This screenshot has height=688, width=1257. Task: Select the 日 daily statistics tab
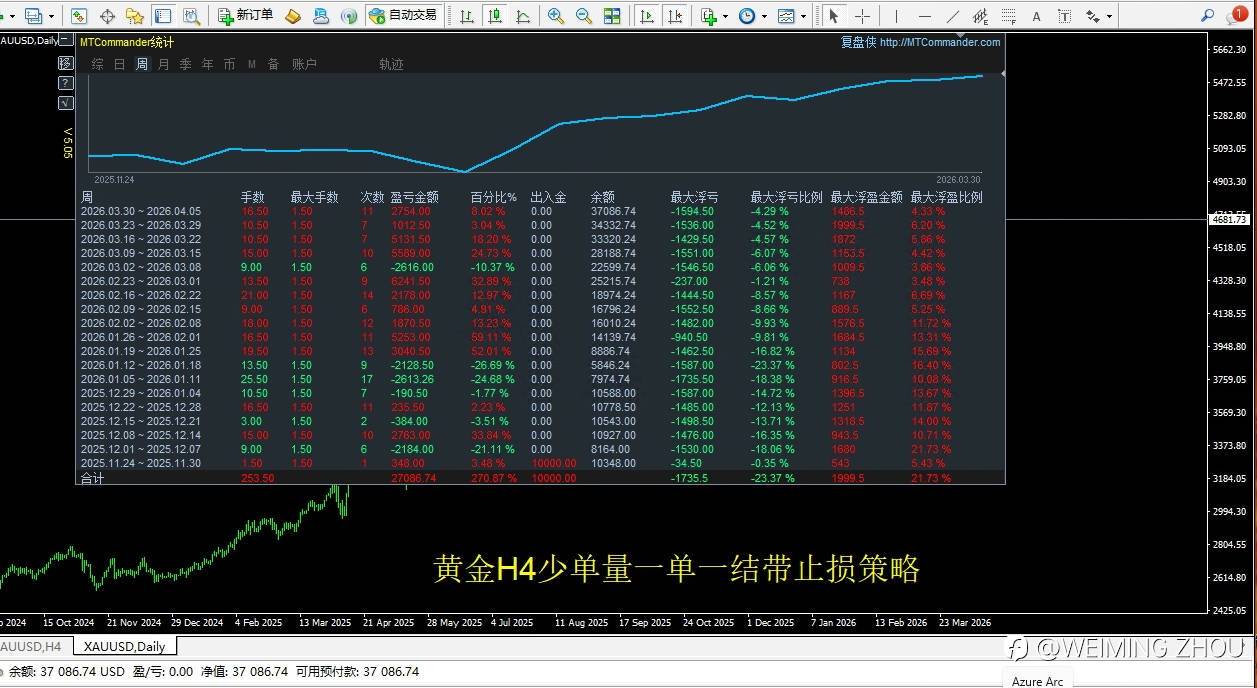pyautogui.click(x=119, y=64)
